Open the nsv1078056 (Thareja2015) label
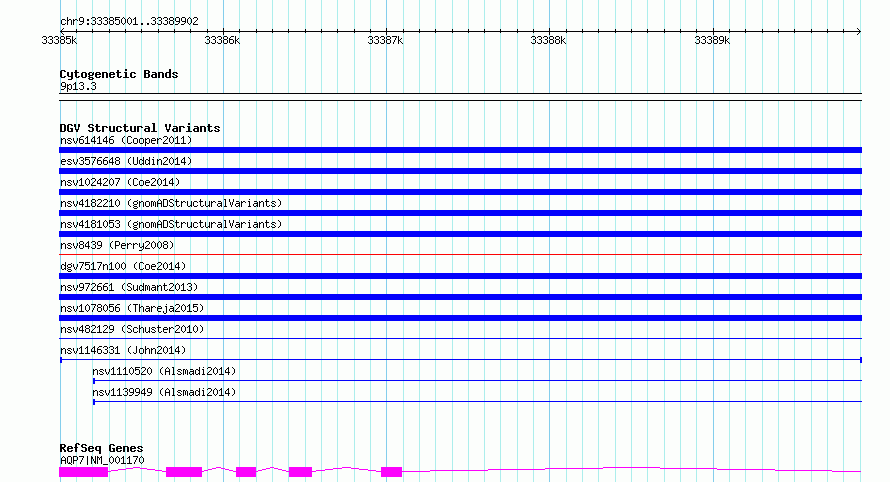 [132, 308]
